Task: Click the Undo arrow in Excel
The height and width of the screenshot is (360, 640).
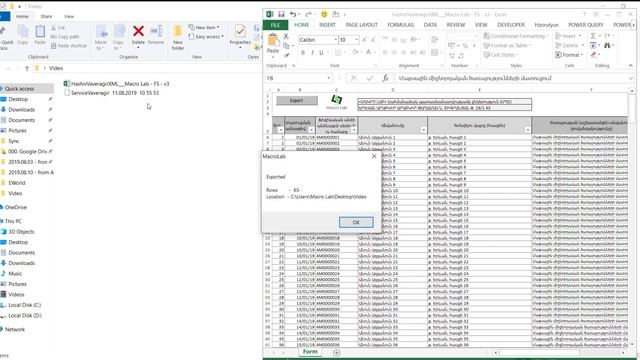Action: click(293, 14)
